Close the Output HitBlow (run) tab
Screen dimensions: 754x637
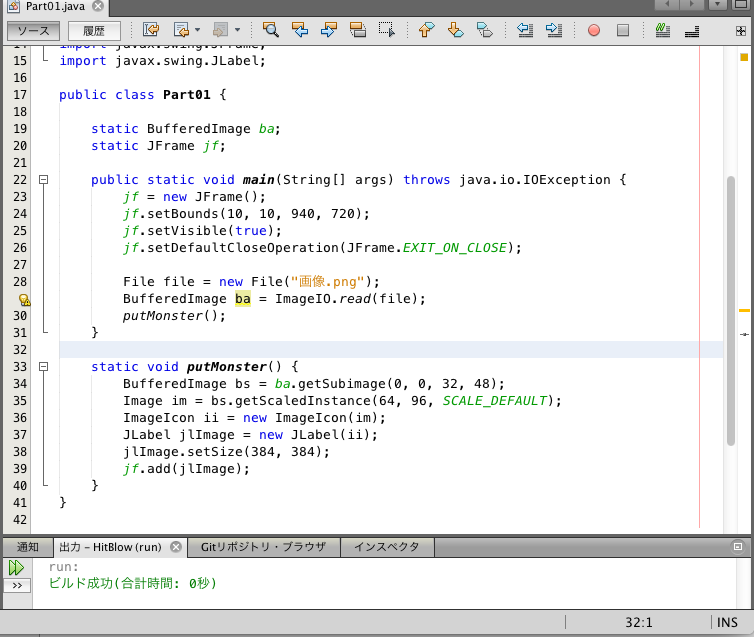pyautogui.click(x=176, y=547)
